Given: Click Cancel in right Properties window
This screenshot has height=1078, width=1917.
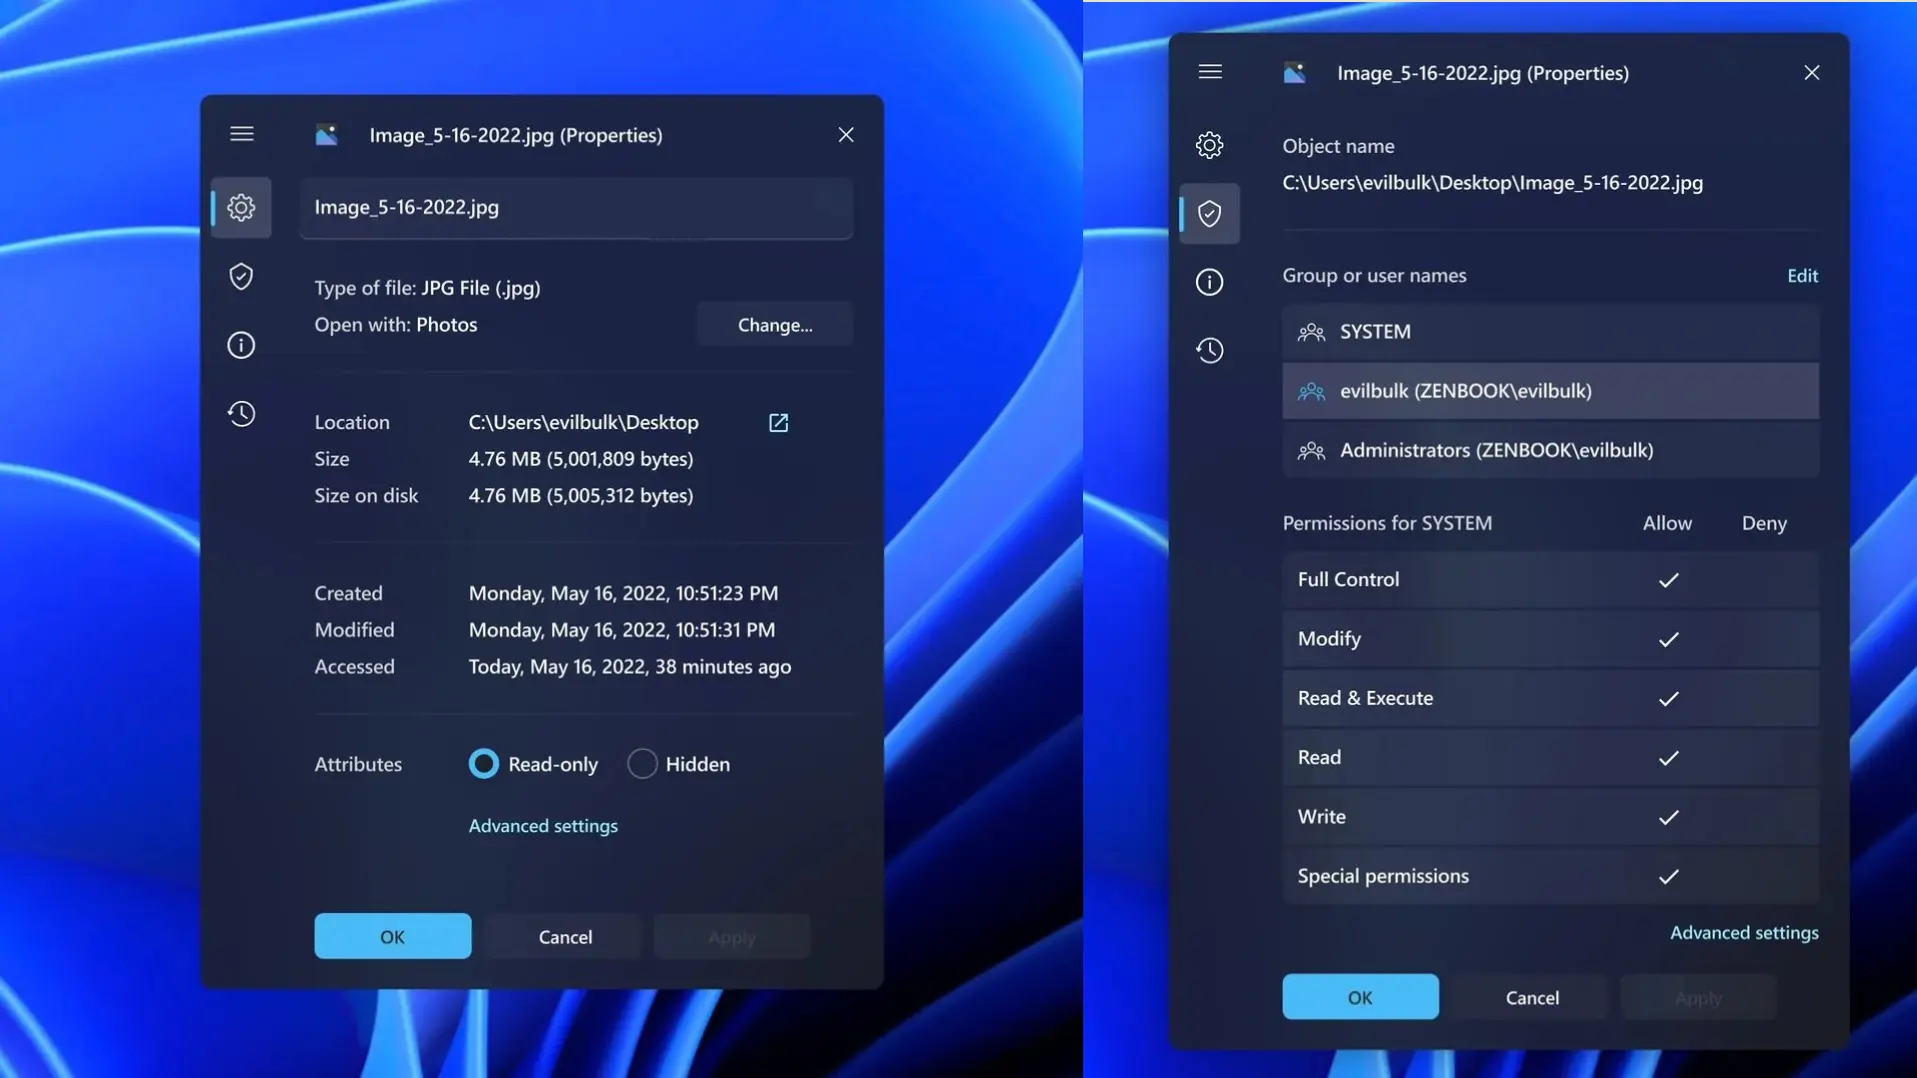Looking at the screenshot, I should tap(1532, 997).
